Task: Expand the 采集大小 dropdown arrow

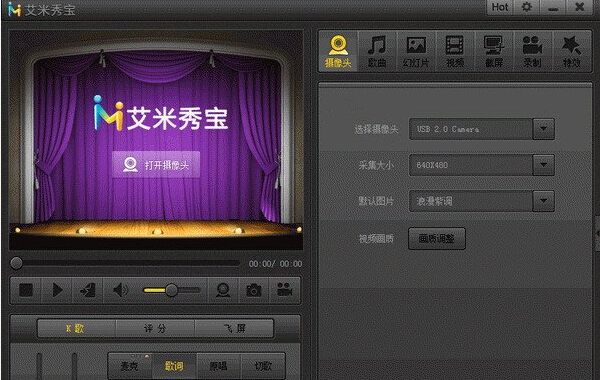Action: click(x=543, y=165)
